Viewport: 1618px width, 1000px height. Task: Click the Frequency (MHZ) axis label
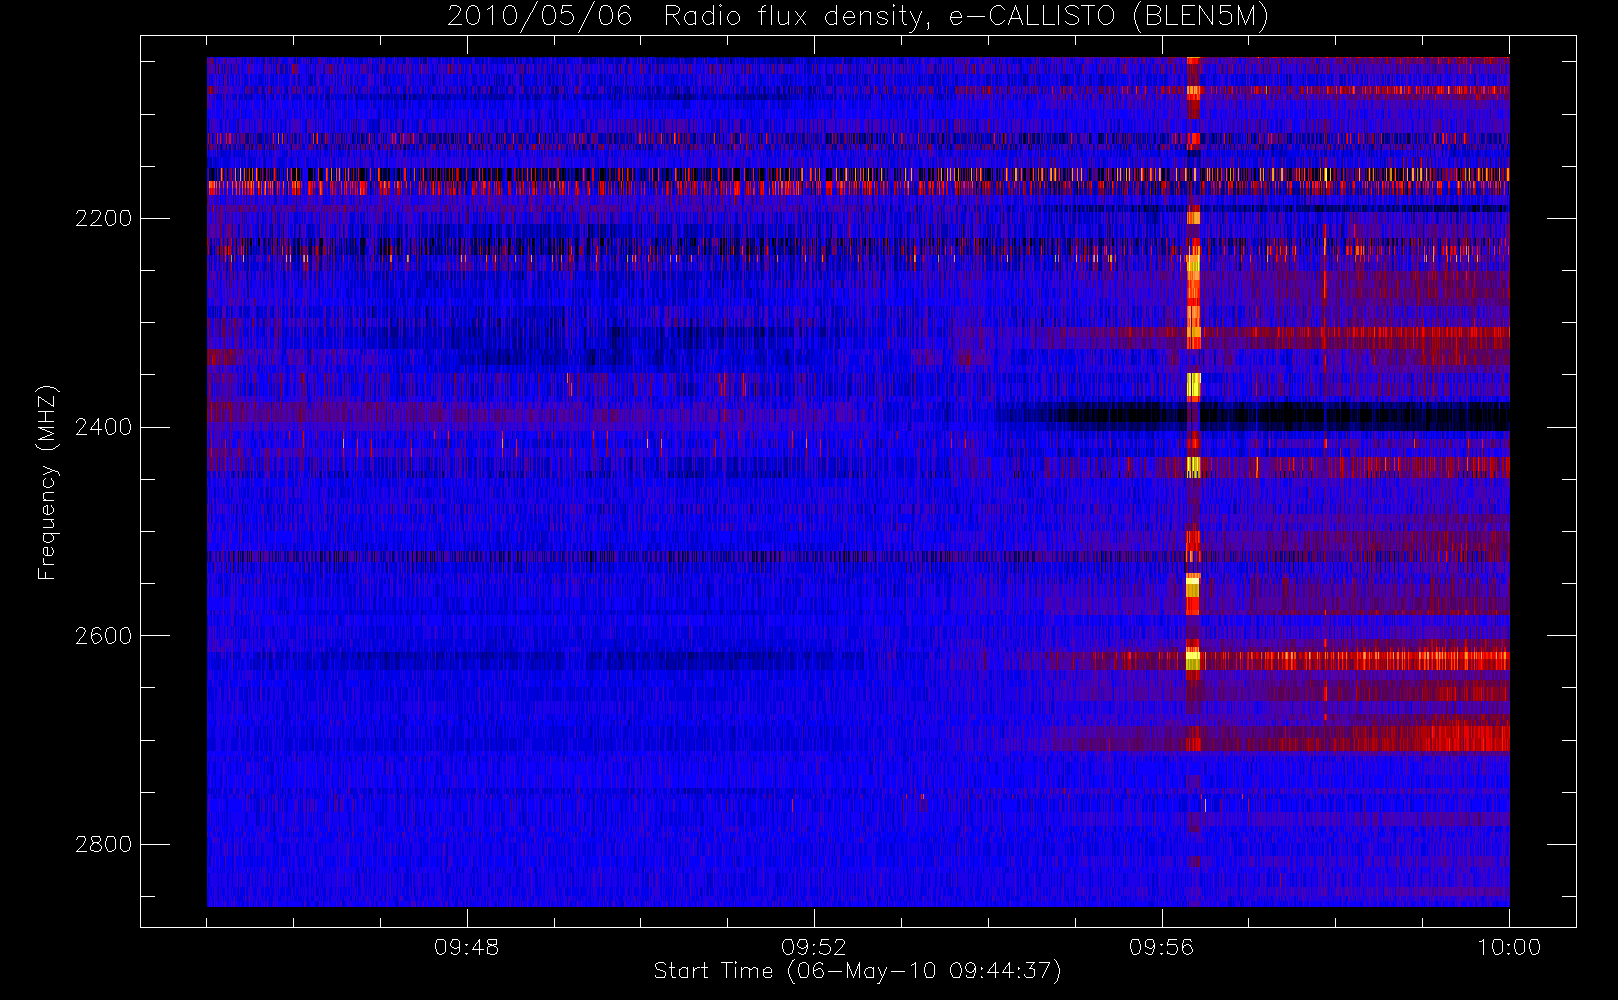pos(46,483)
